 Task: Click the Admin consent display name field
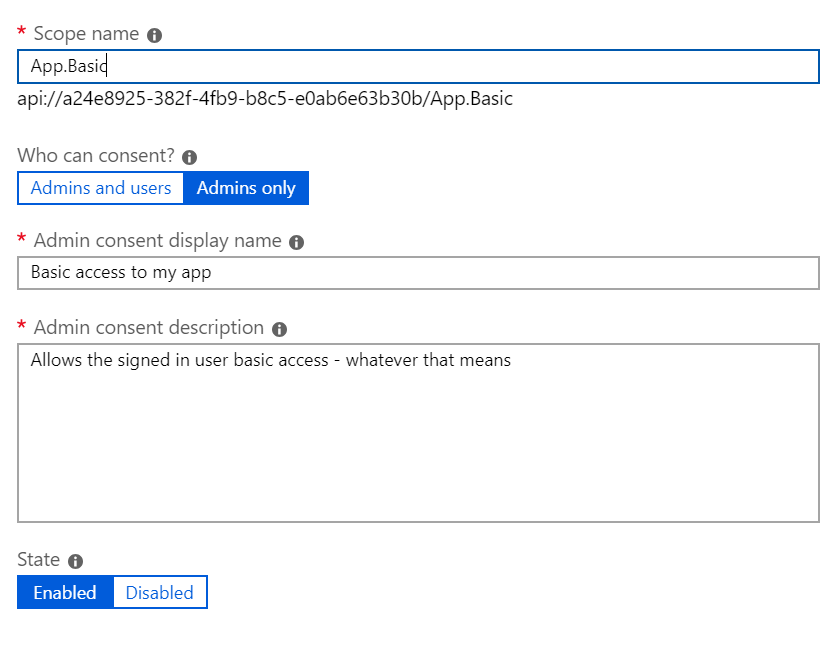(x=418, y=273)
